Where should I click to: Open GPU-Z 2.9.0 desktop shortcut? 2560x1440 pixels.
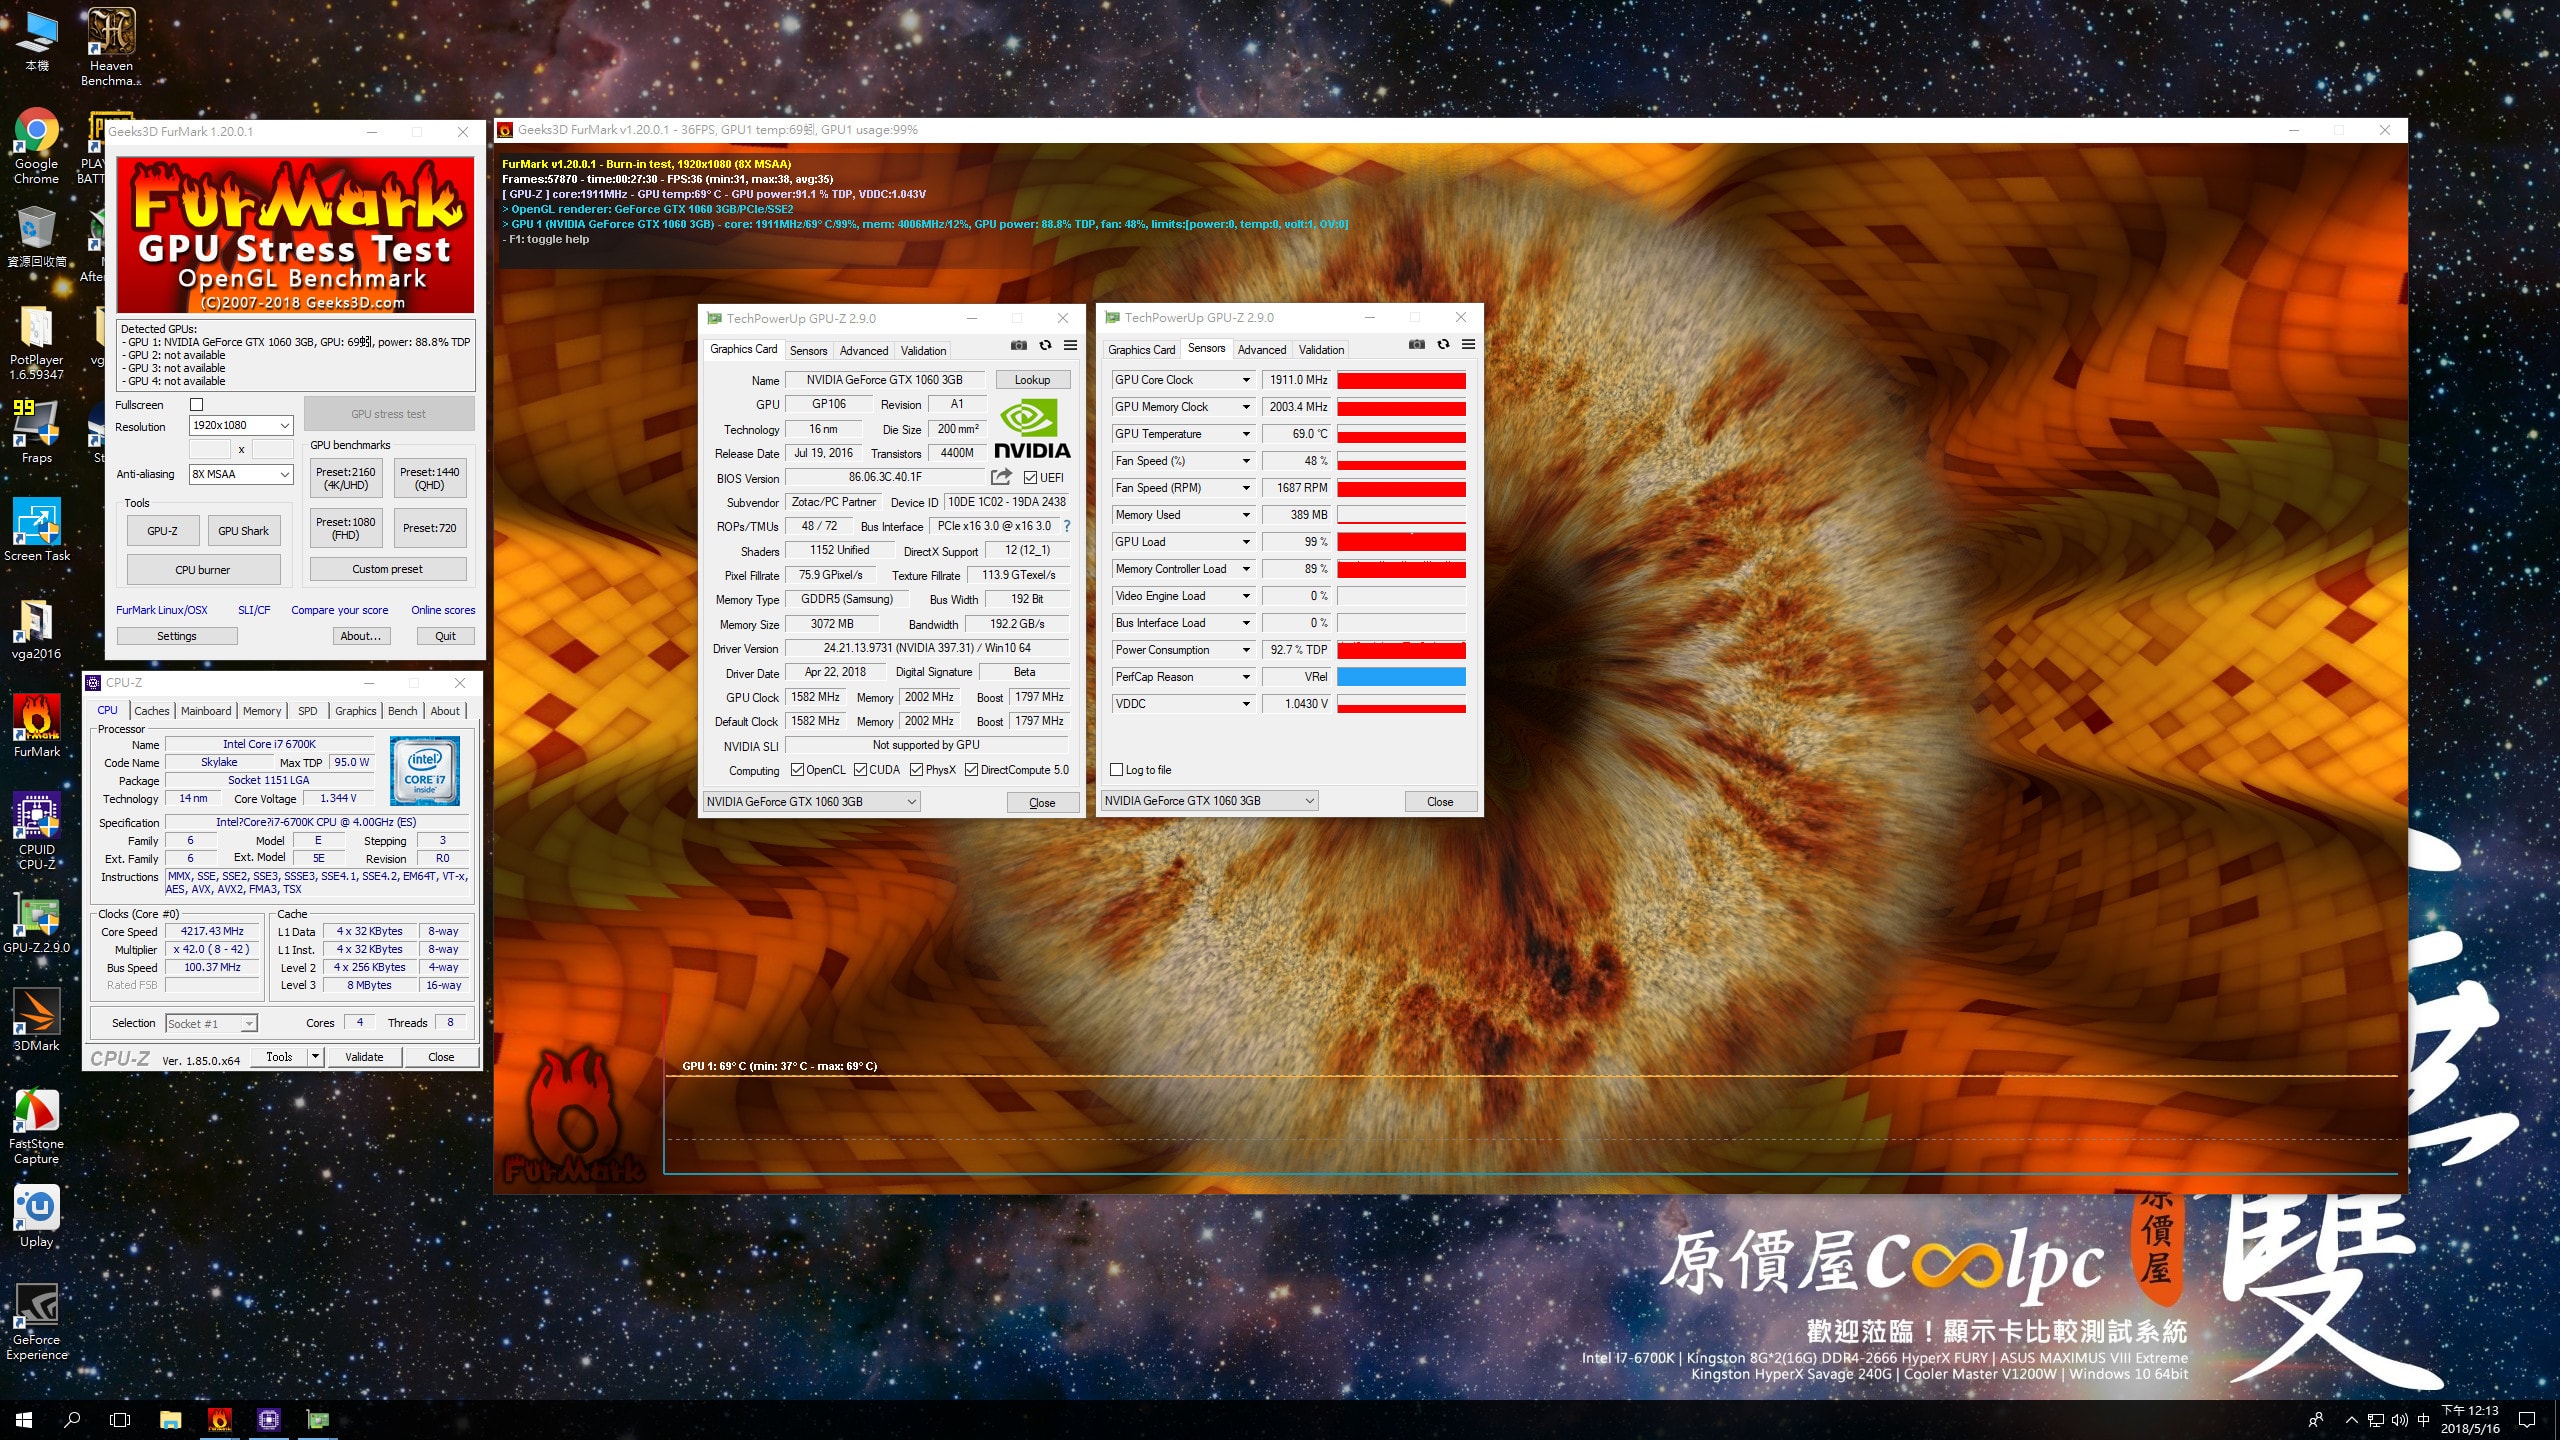coord(36,922)
